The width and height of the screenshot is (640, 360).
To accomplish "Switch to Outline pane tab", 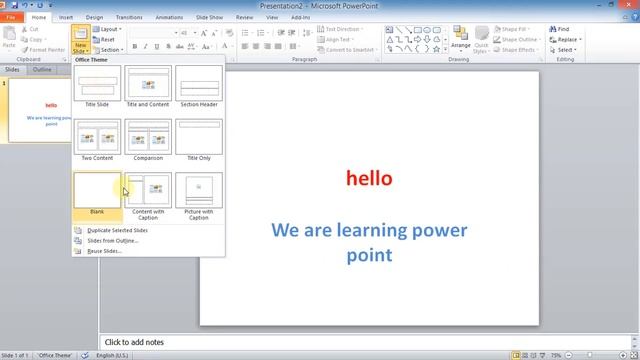I will pyautogui.click(x=42, y=70).
